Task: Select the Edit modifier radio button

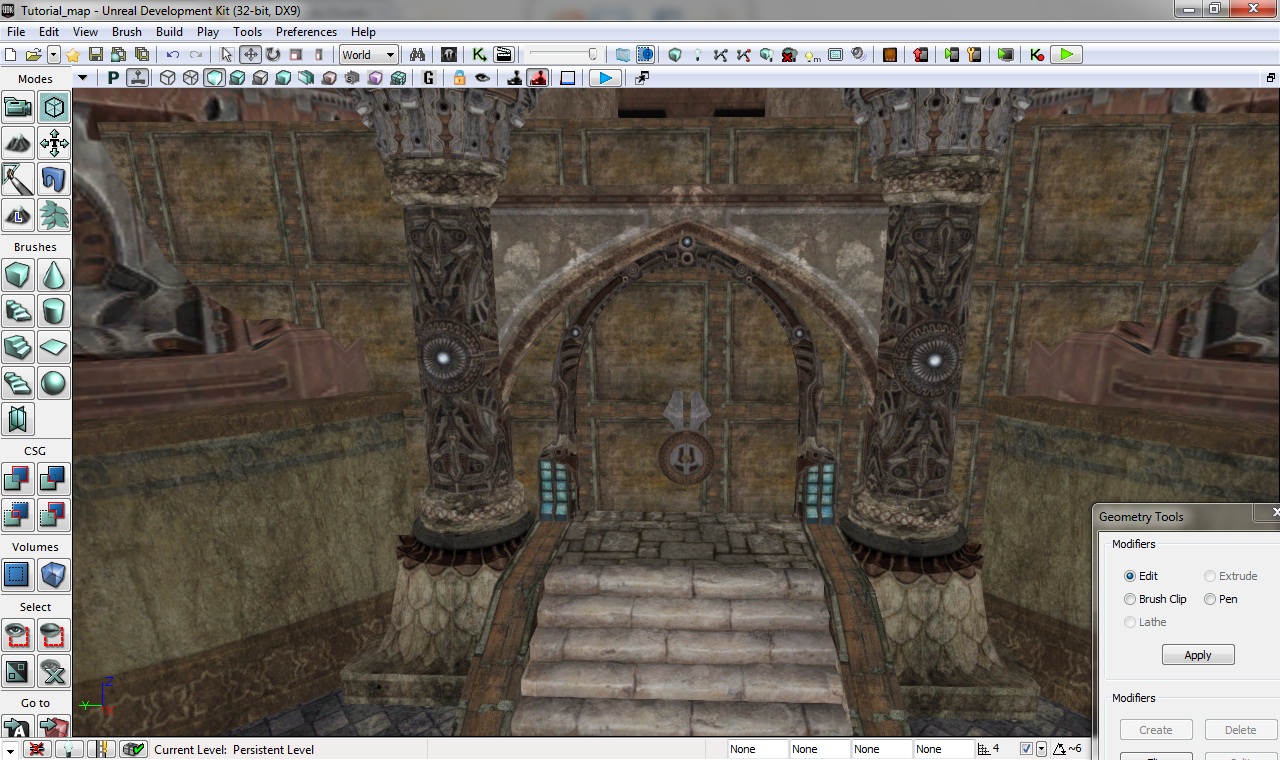Action: [1130, 576]
